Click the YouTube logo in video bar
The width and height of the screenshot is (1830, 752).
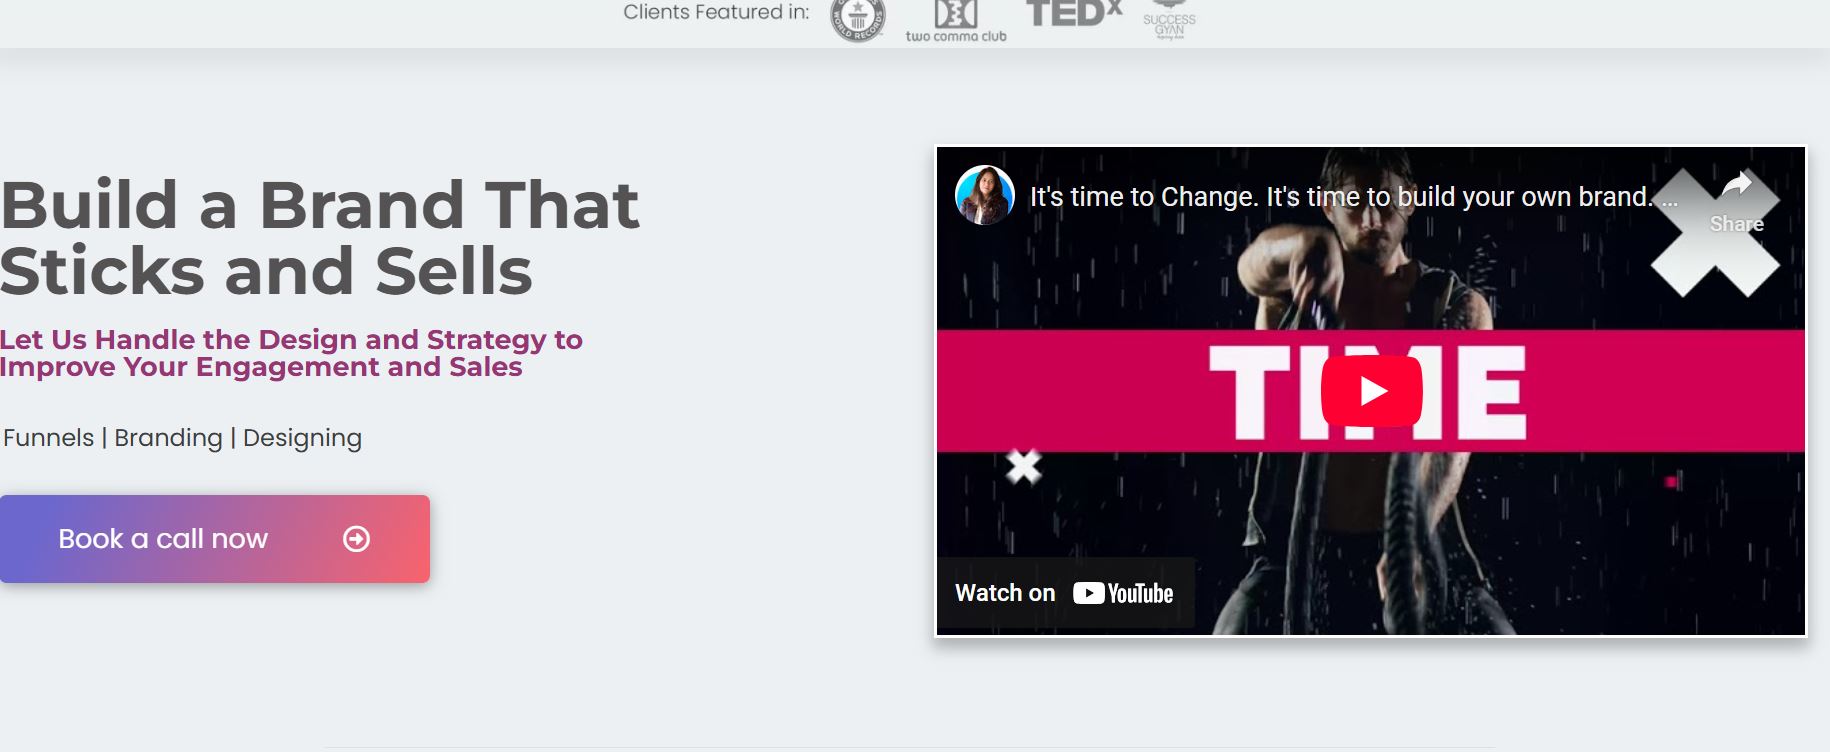(x=1123, y=593)
